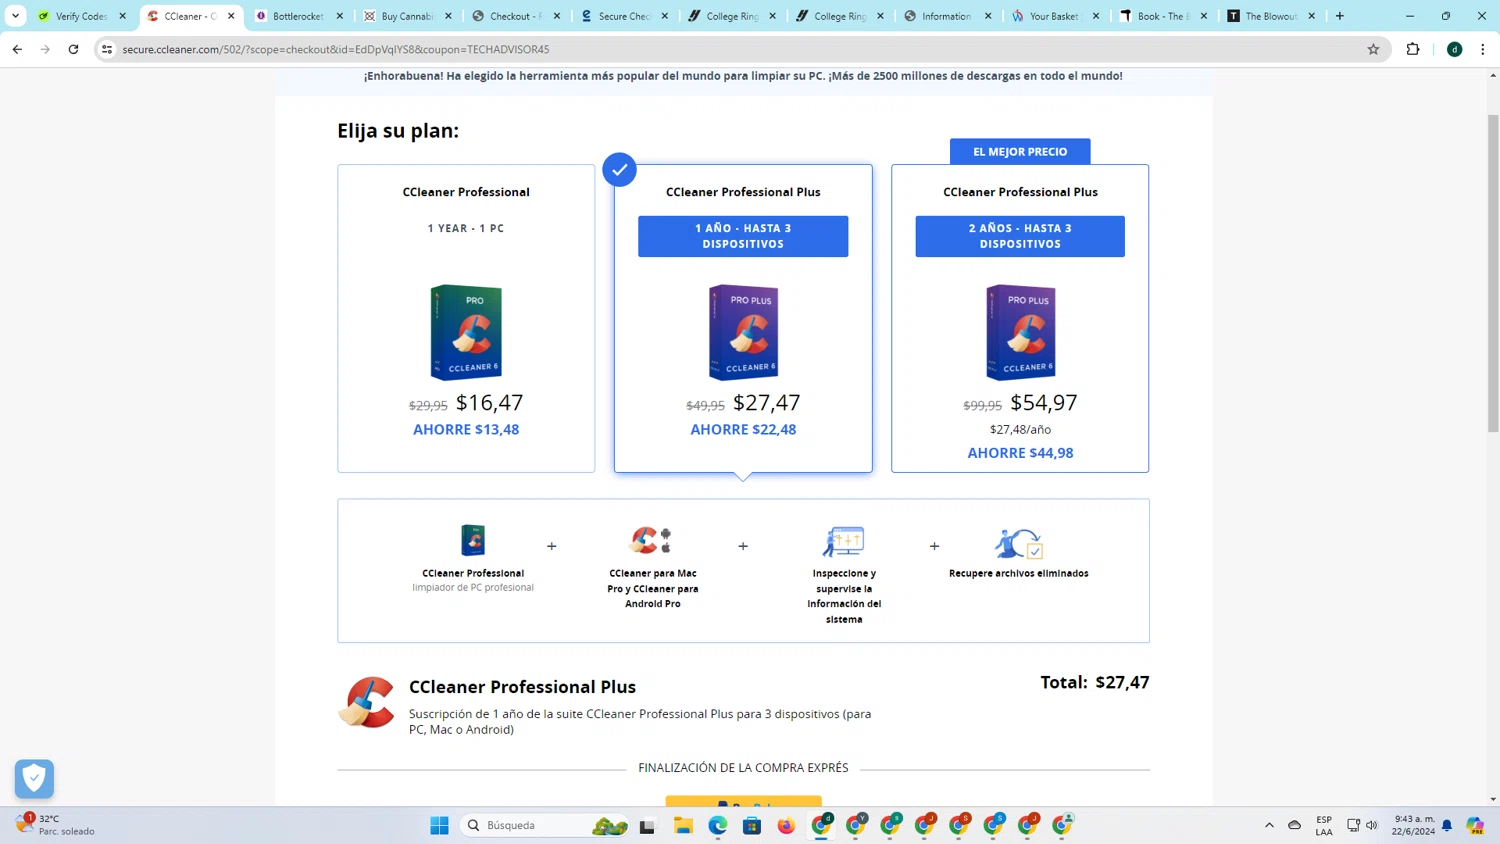1500x844 pixels.
Task: Click the AHORRE $44,98 text
Action: coord(1020,452)
